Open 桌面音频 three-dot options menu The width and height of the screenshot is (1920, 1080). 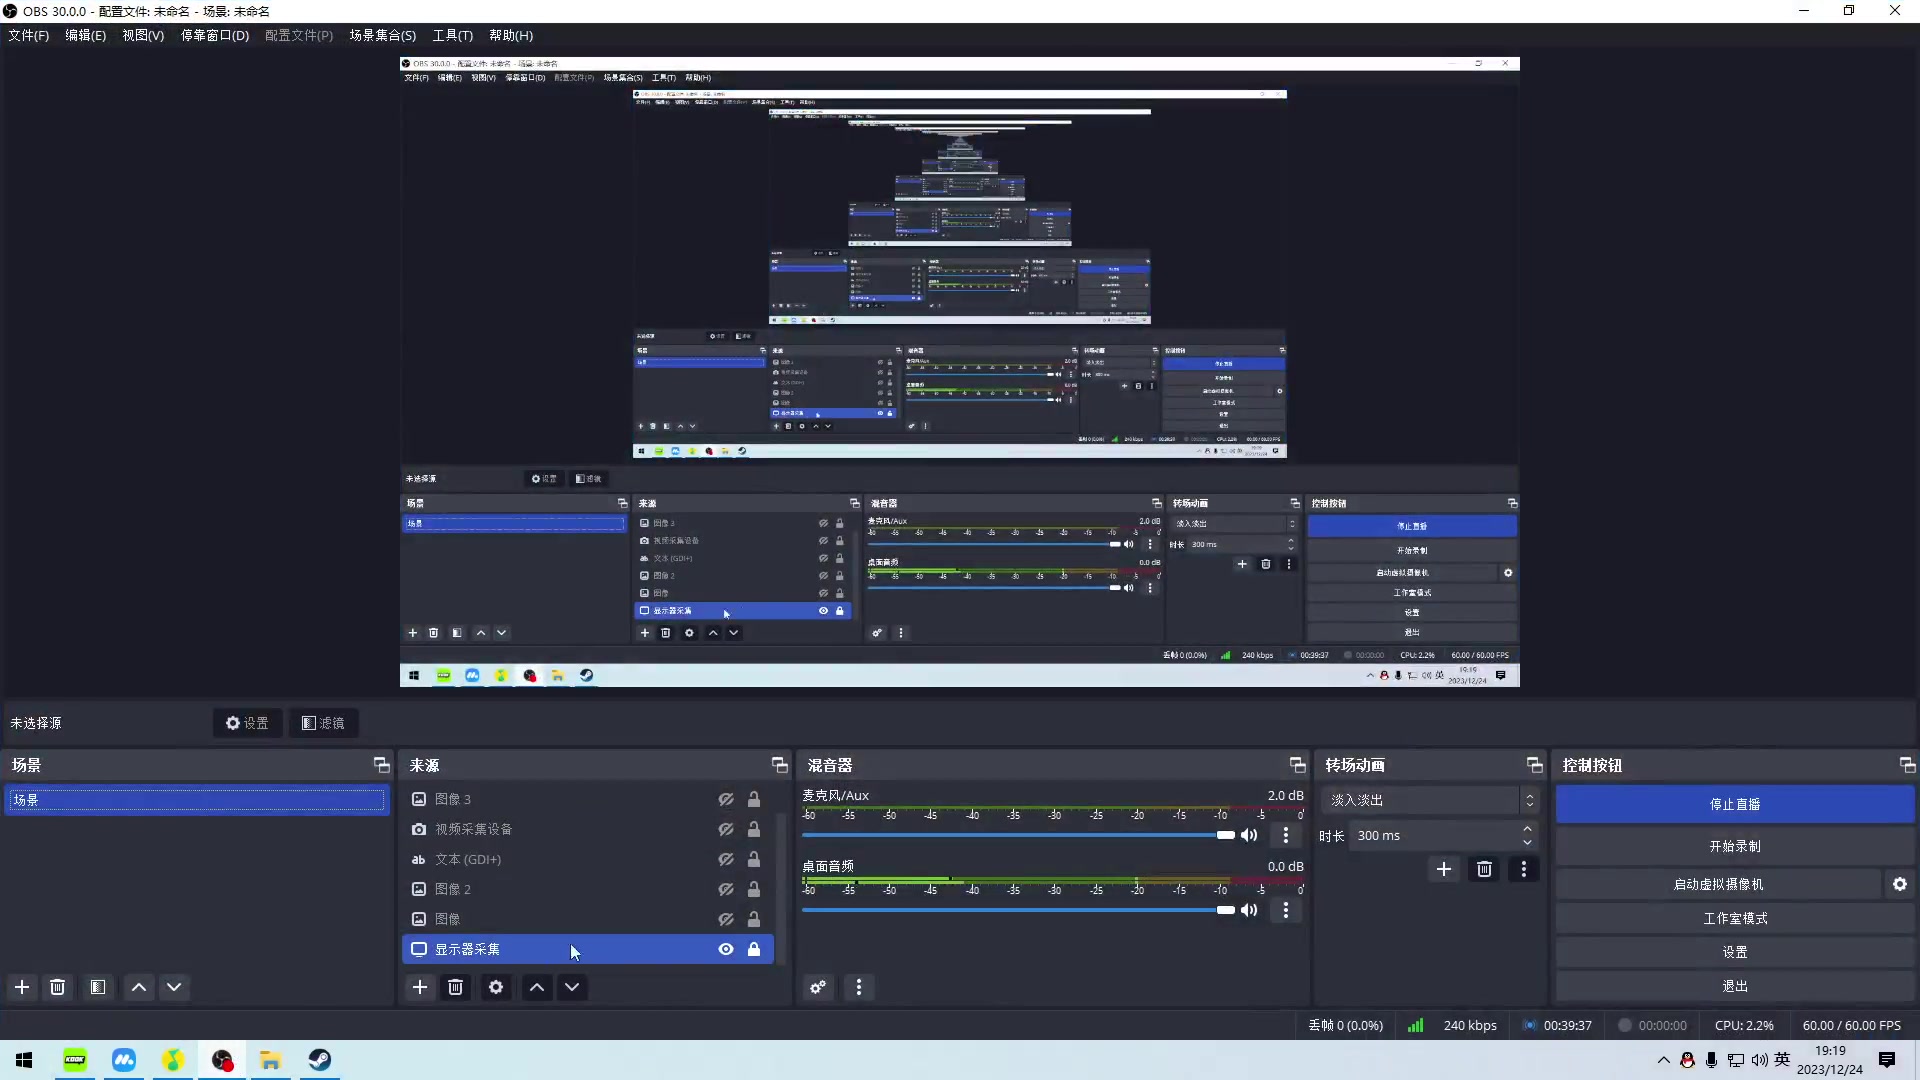[x=1286, y=910]
